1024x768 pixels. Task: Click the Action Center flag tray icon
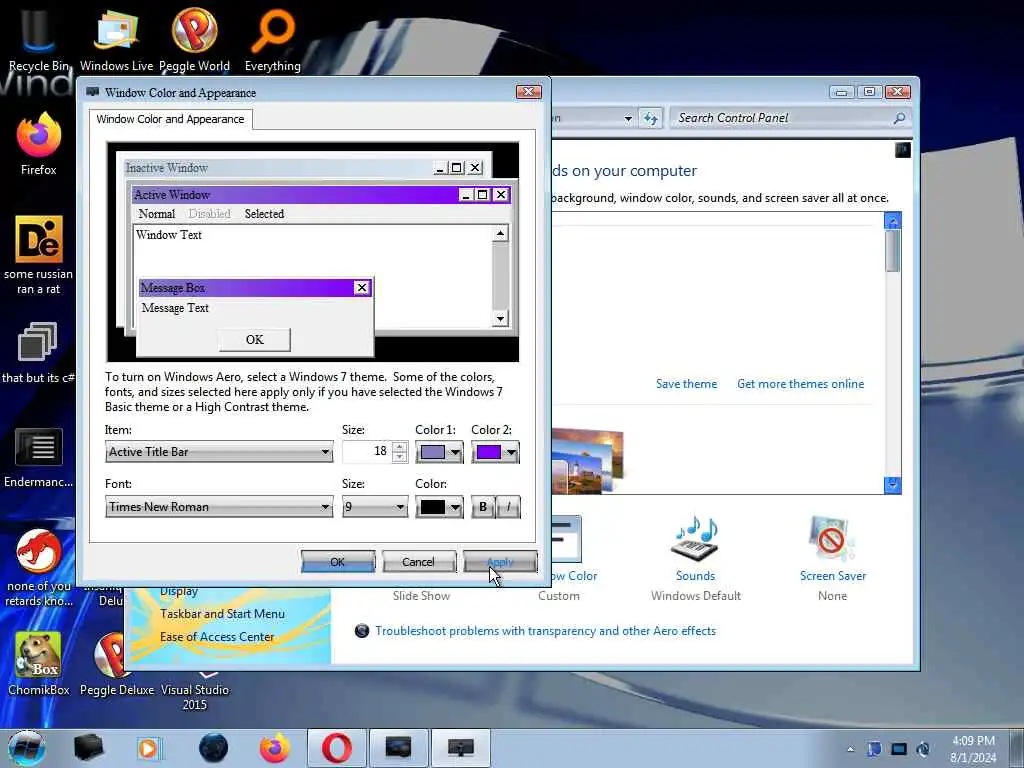874,749
